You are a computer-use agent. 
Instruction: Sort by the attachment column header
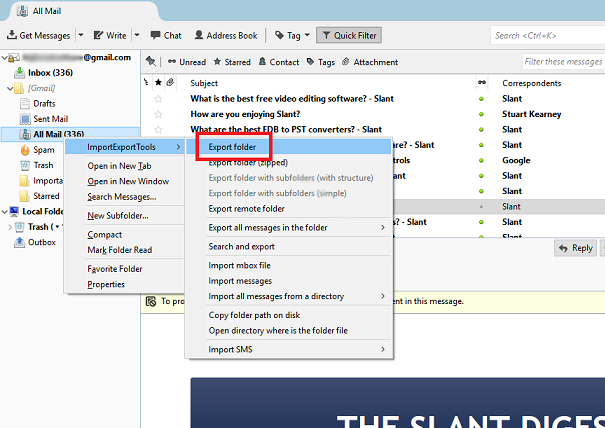click(x=170, y=82)
